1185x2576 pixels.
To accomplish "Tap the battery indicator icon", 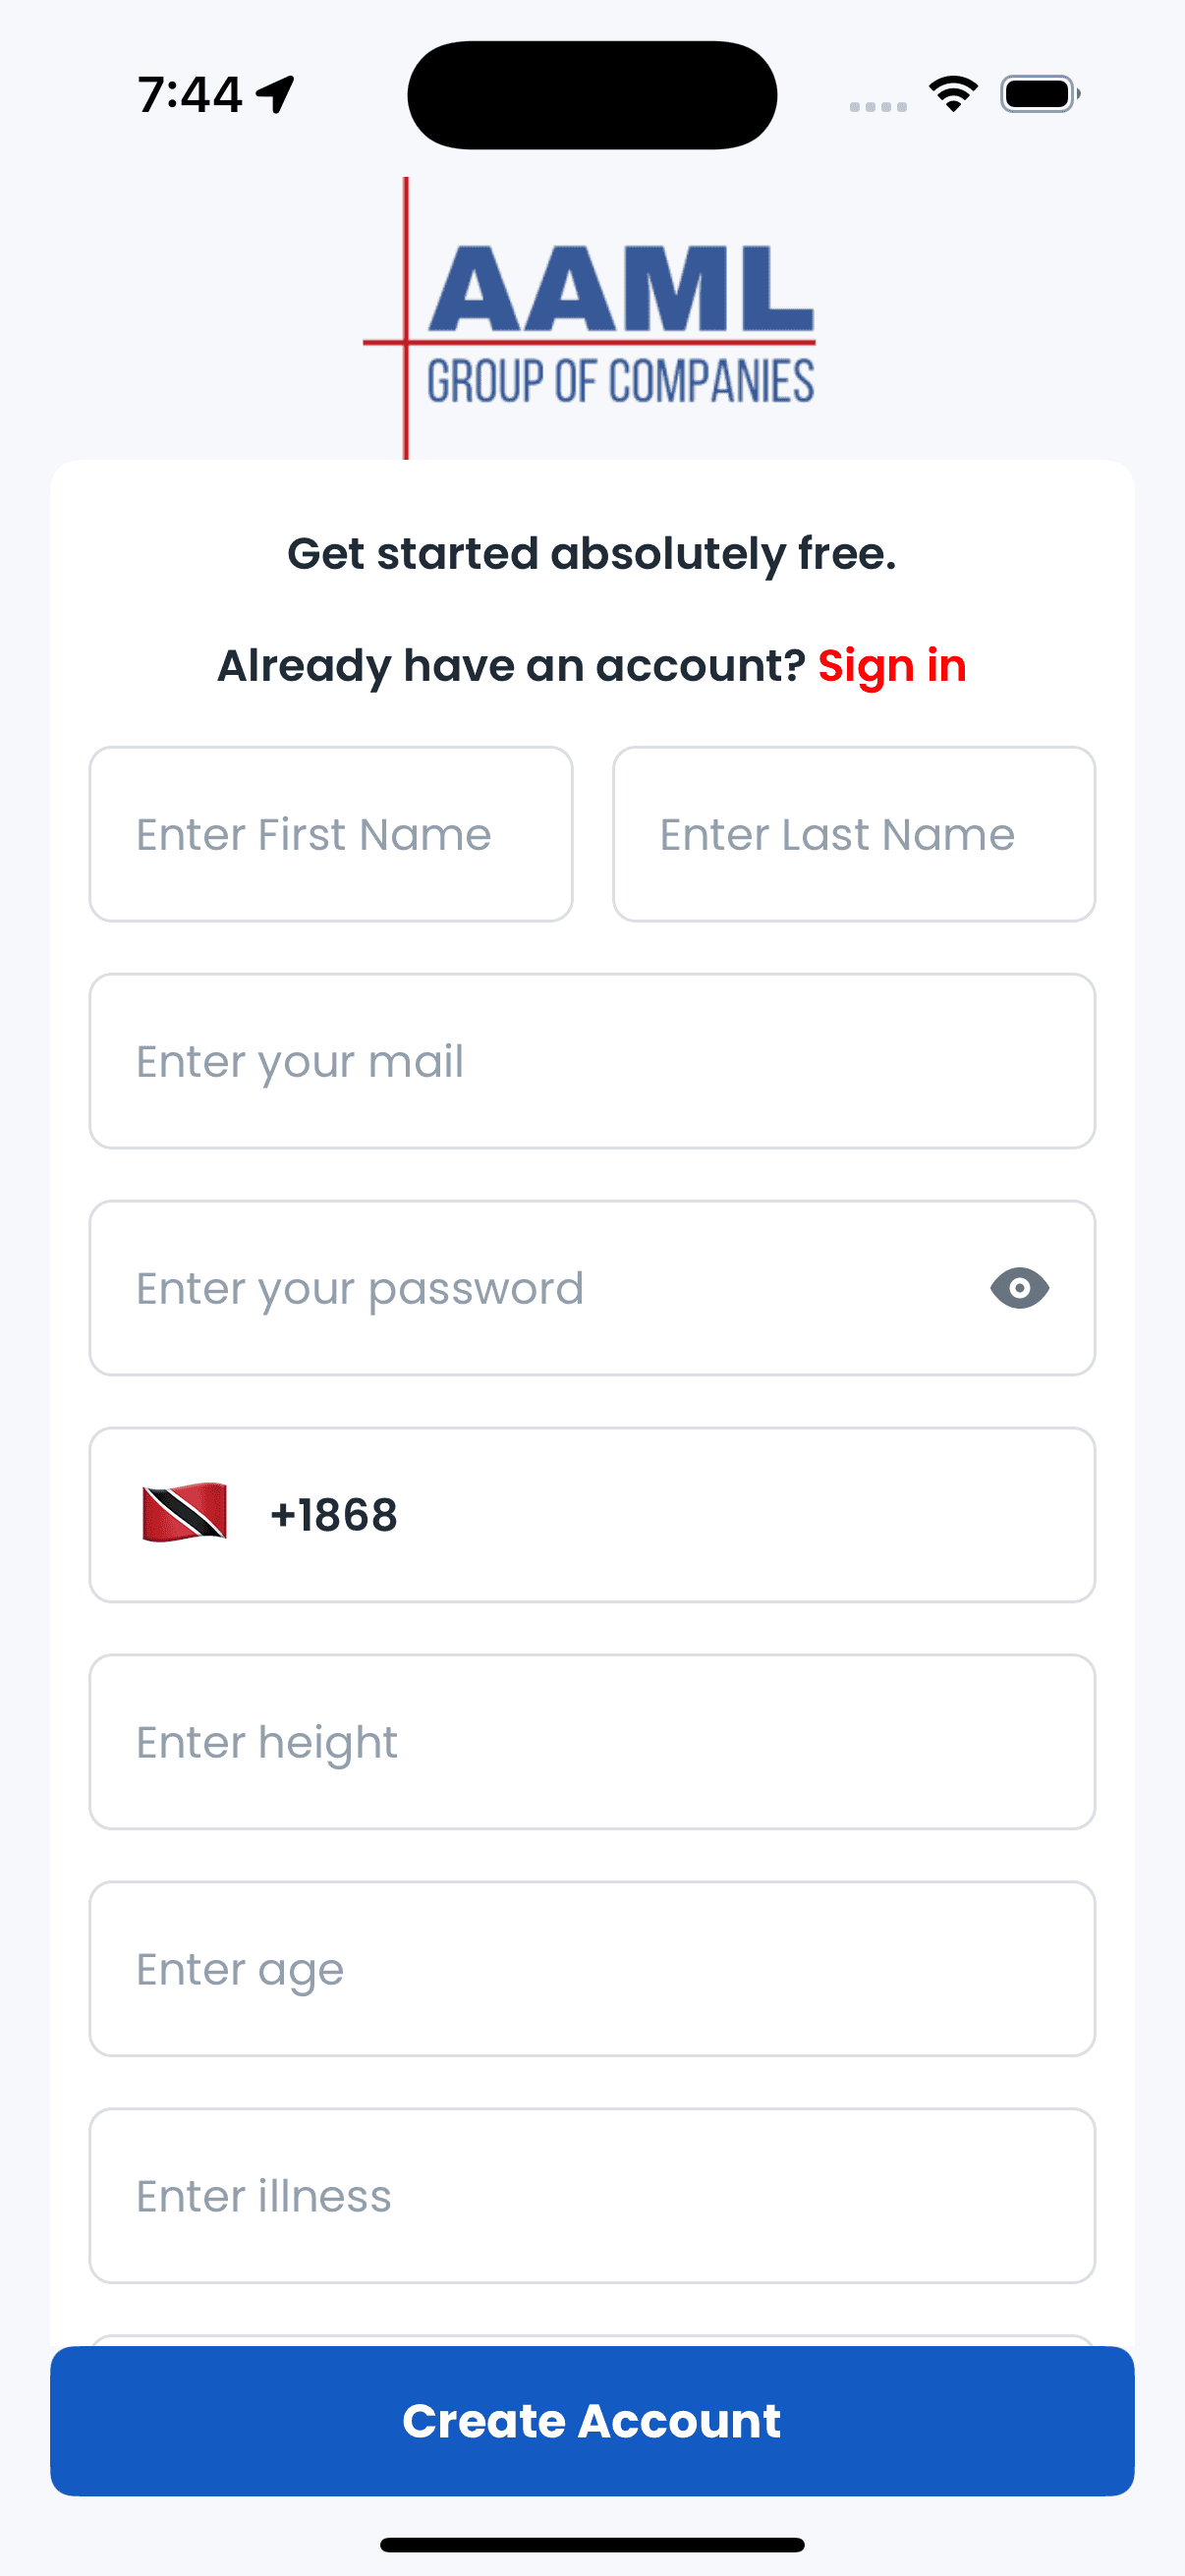I will 1040,94.
